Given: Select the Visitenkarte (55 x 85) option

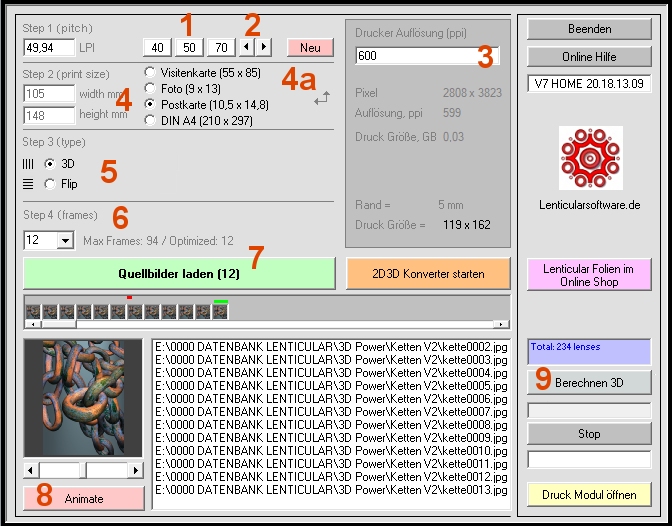Looking at the screenshot, I should (x=151, y=72).
